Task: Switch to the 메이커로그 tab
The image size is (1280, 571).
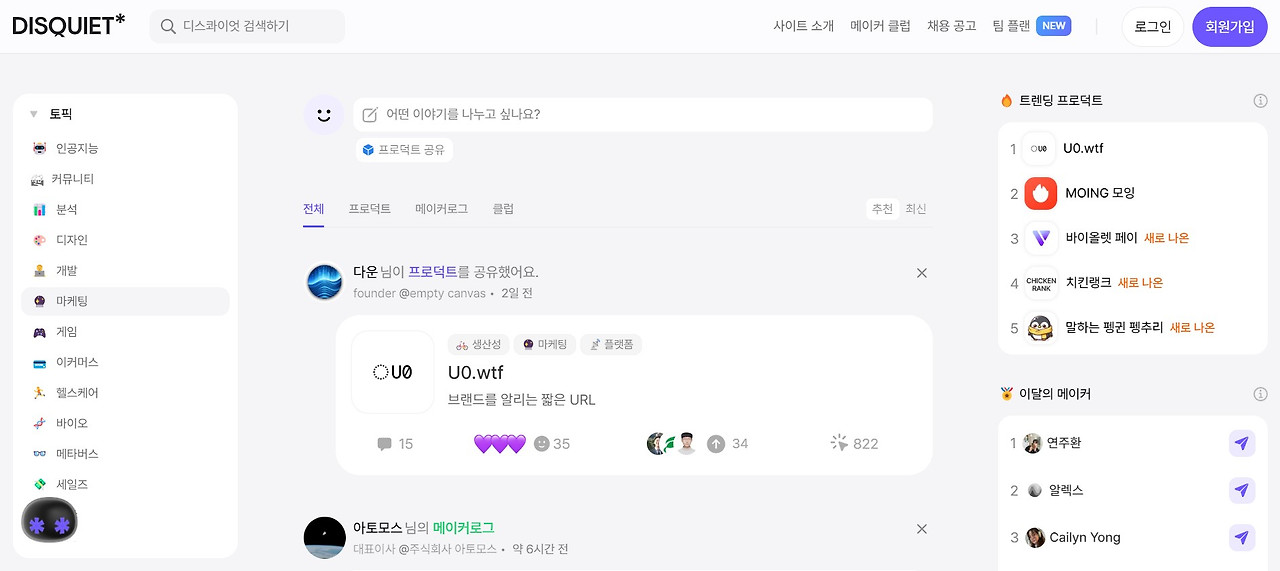Action: coord(442,209)
